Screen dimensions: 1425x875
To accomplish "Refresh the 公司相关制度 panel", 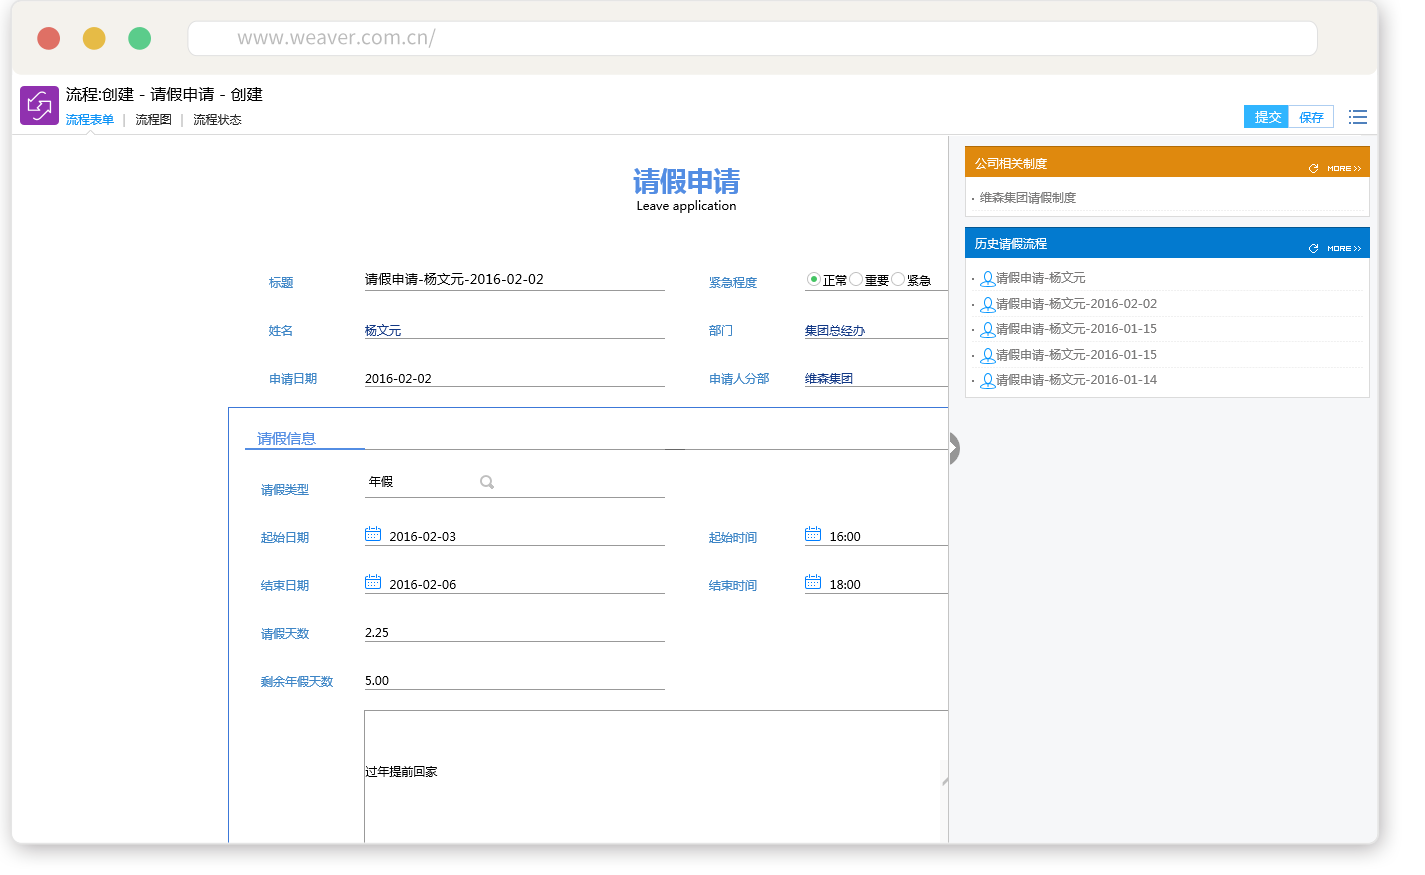I will [x=1313, y=169].
